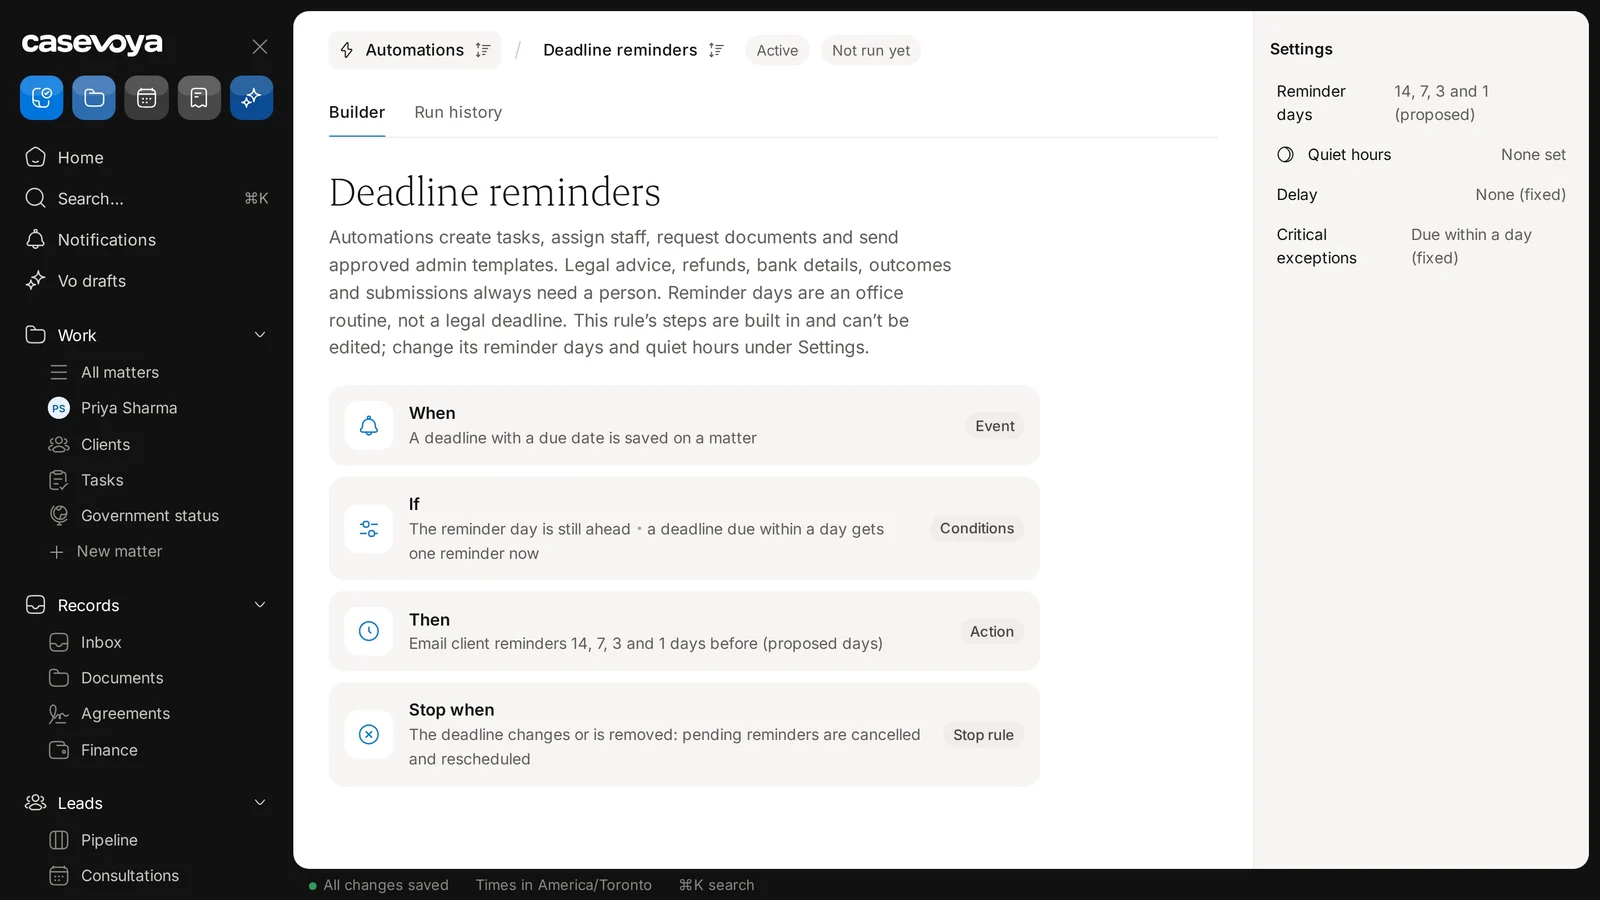Viewport: 1600px width, 900px height.
Task: Click the Stop rule tag
Action: [x=983, y=735]
